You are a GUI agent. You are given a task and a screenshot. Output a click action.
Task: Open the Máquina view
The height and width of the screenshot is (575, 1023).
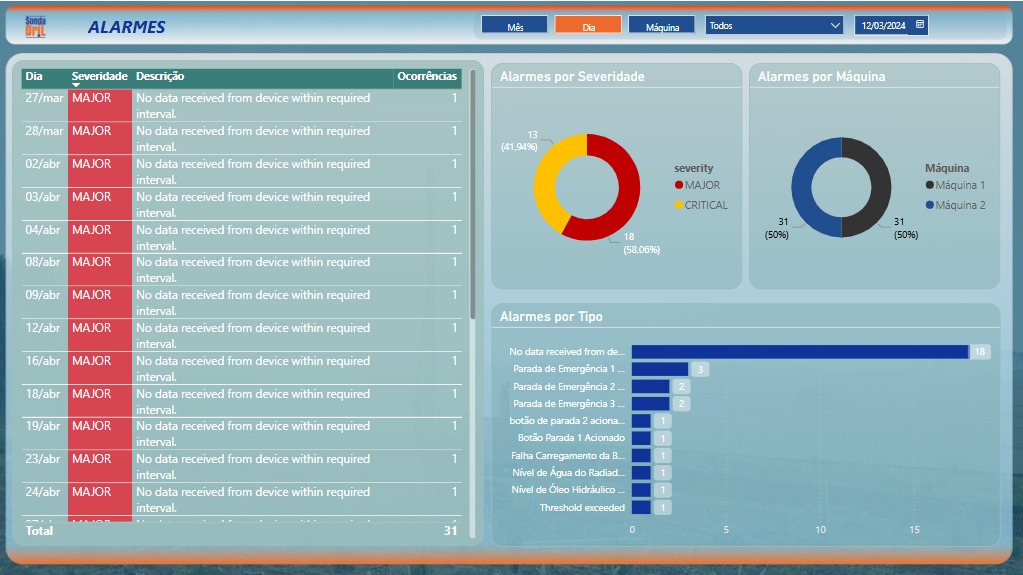[x=662, y=25]
